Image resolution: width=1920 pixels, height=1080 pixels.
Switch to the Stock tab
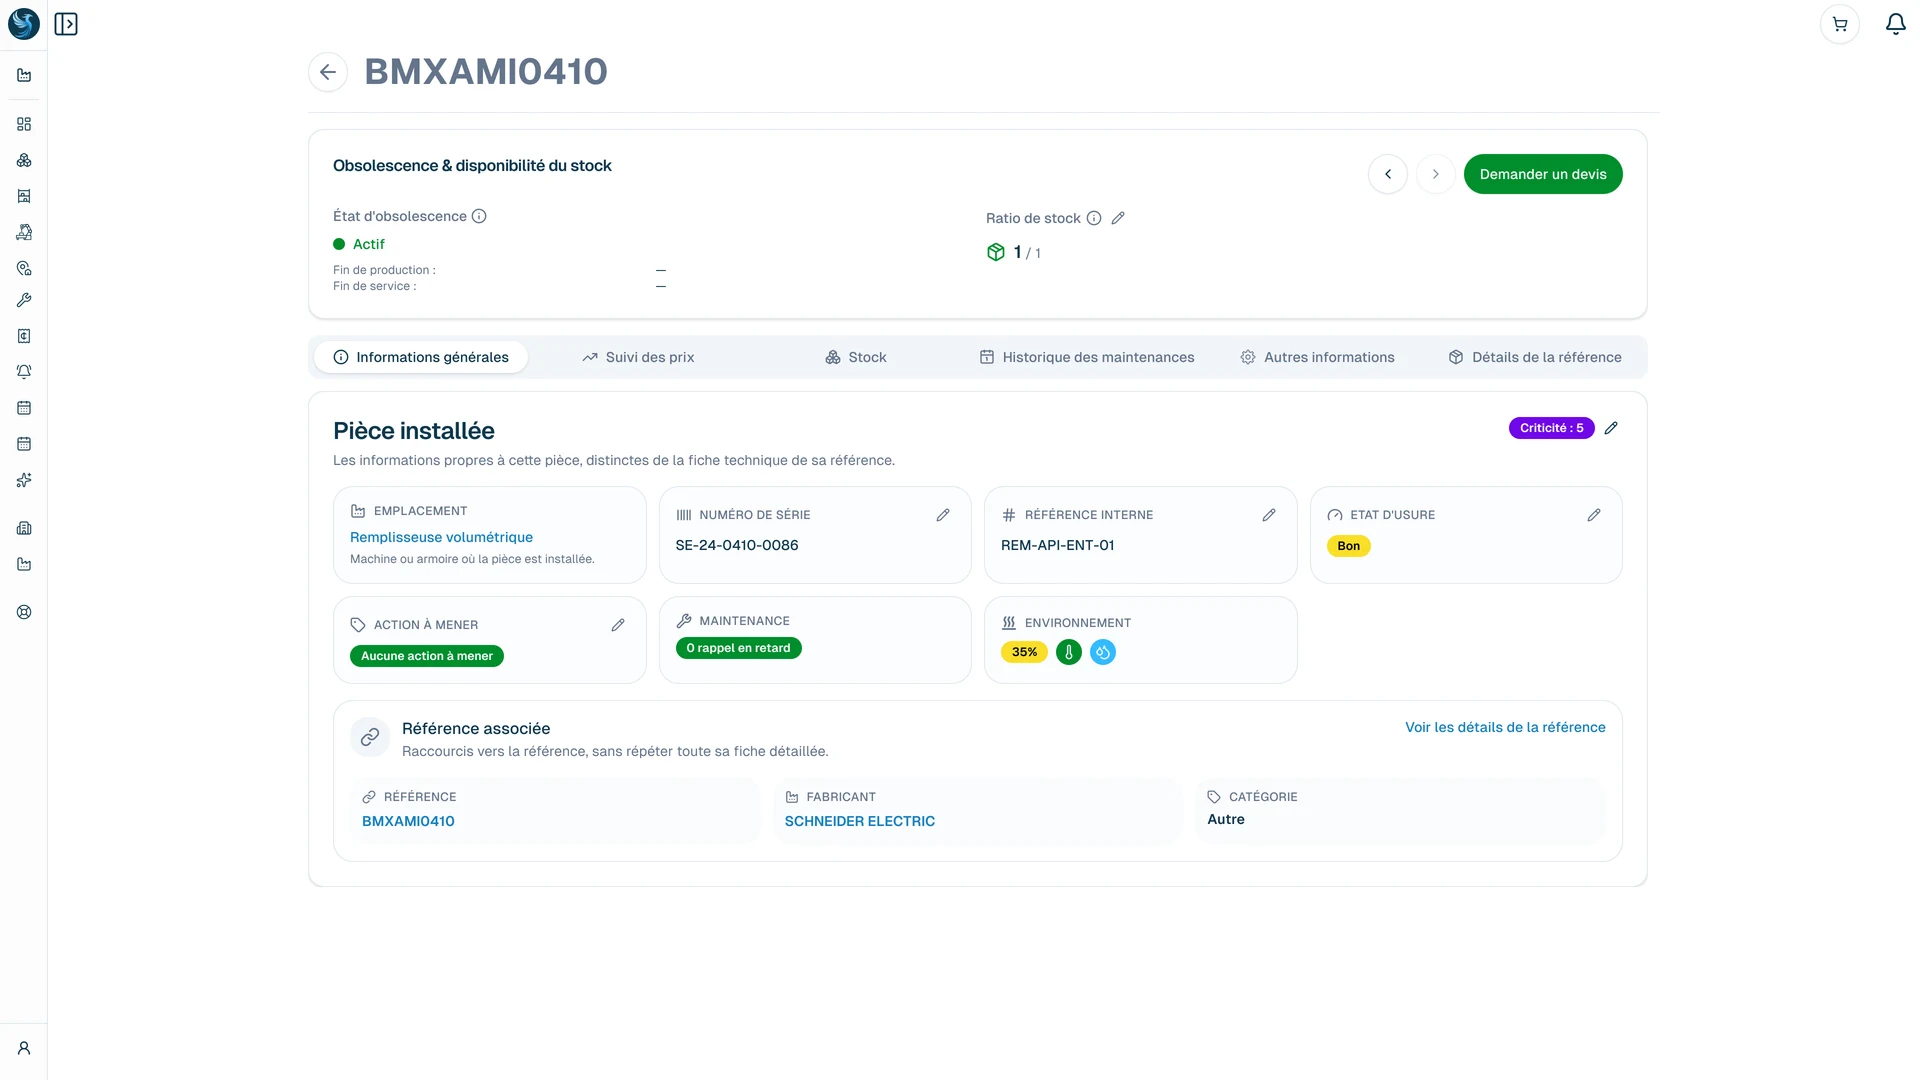(856, 357)
